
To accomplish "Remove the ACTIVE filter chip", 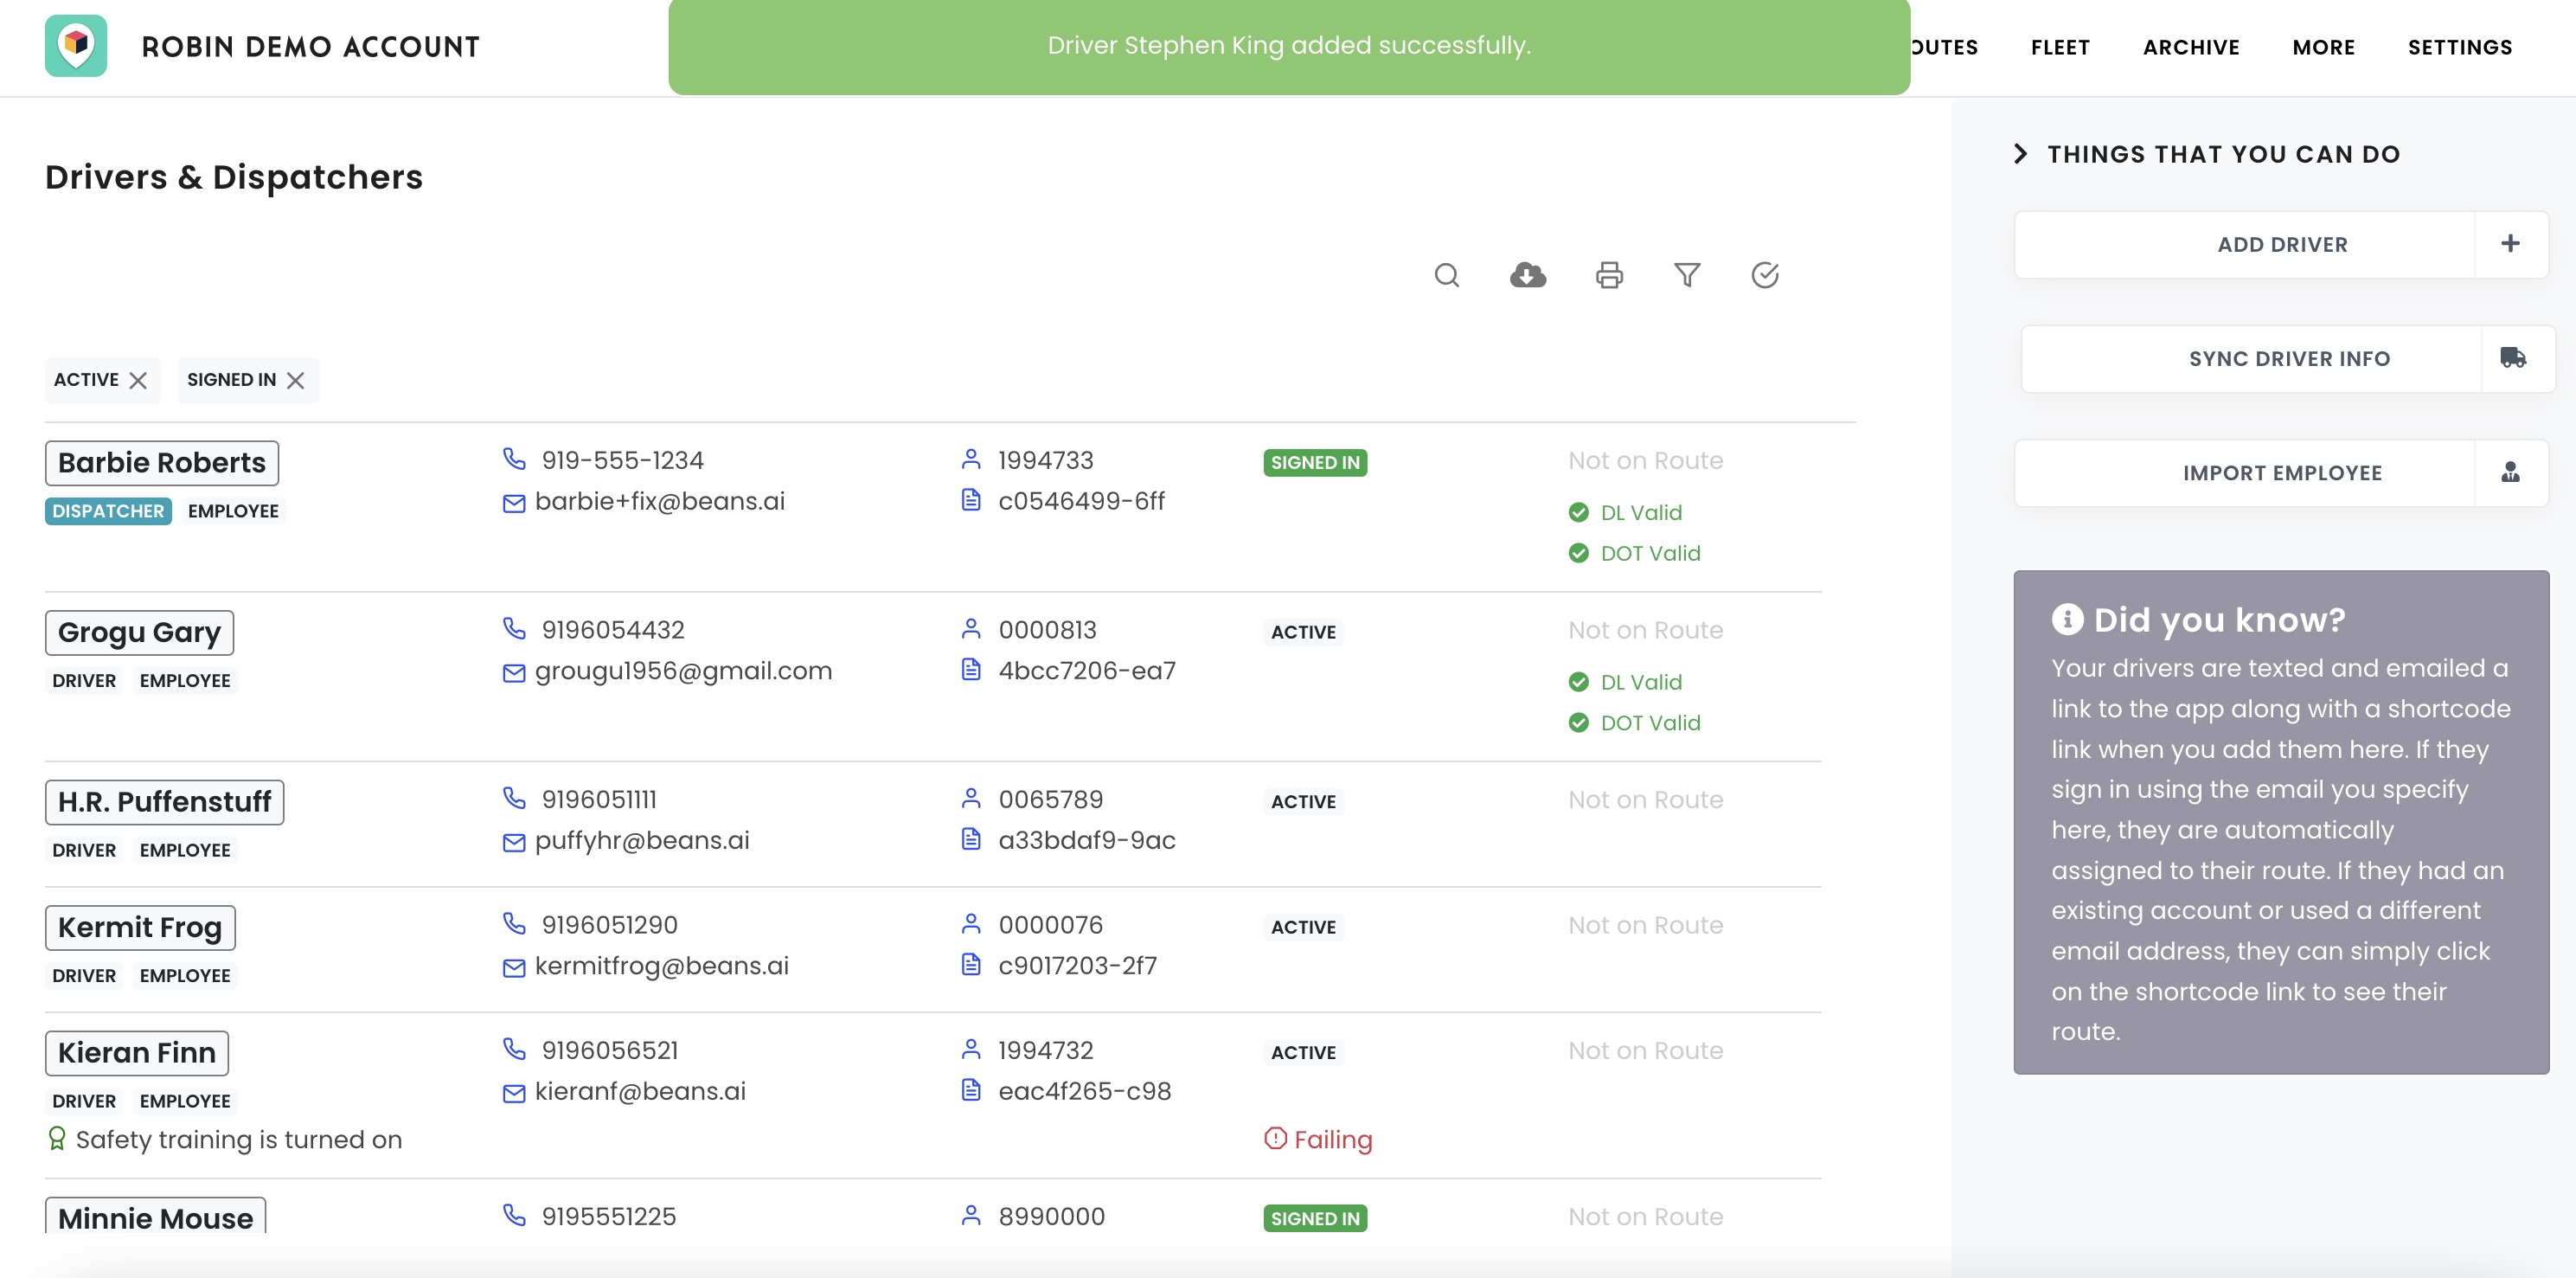I will pyautogui.click(x=138, y=380).
